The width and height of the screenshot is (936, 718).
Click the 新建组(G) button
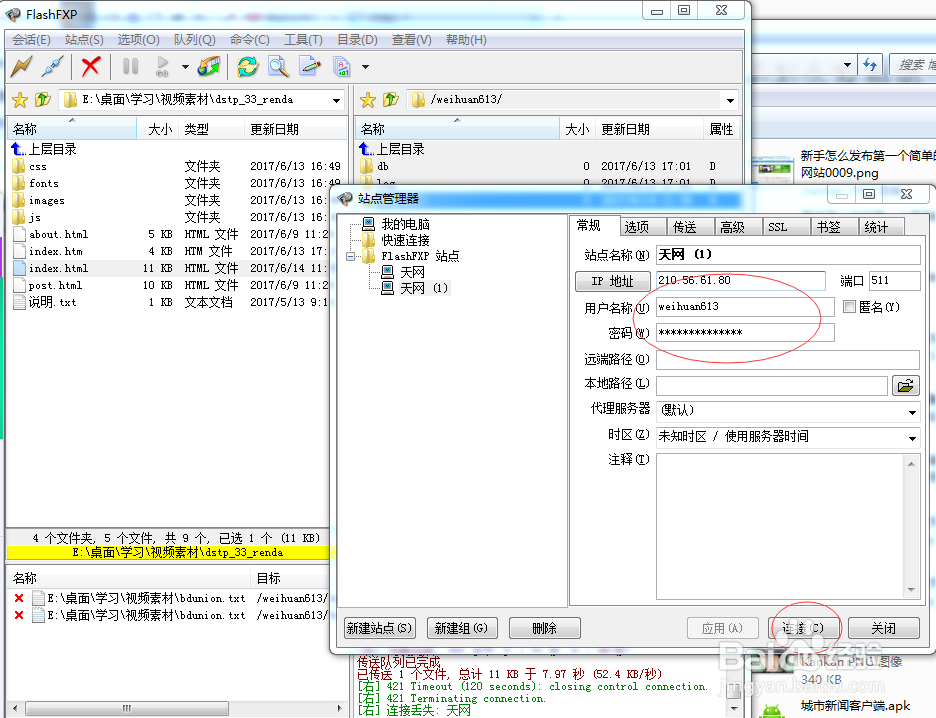461,628
